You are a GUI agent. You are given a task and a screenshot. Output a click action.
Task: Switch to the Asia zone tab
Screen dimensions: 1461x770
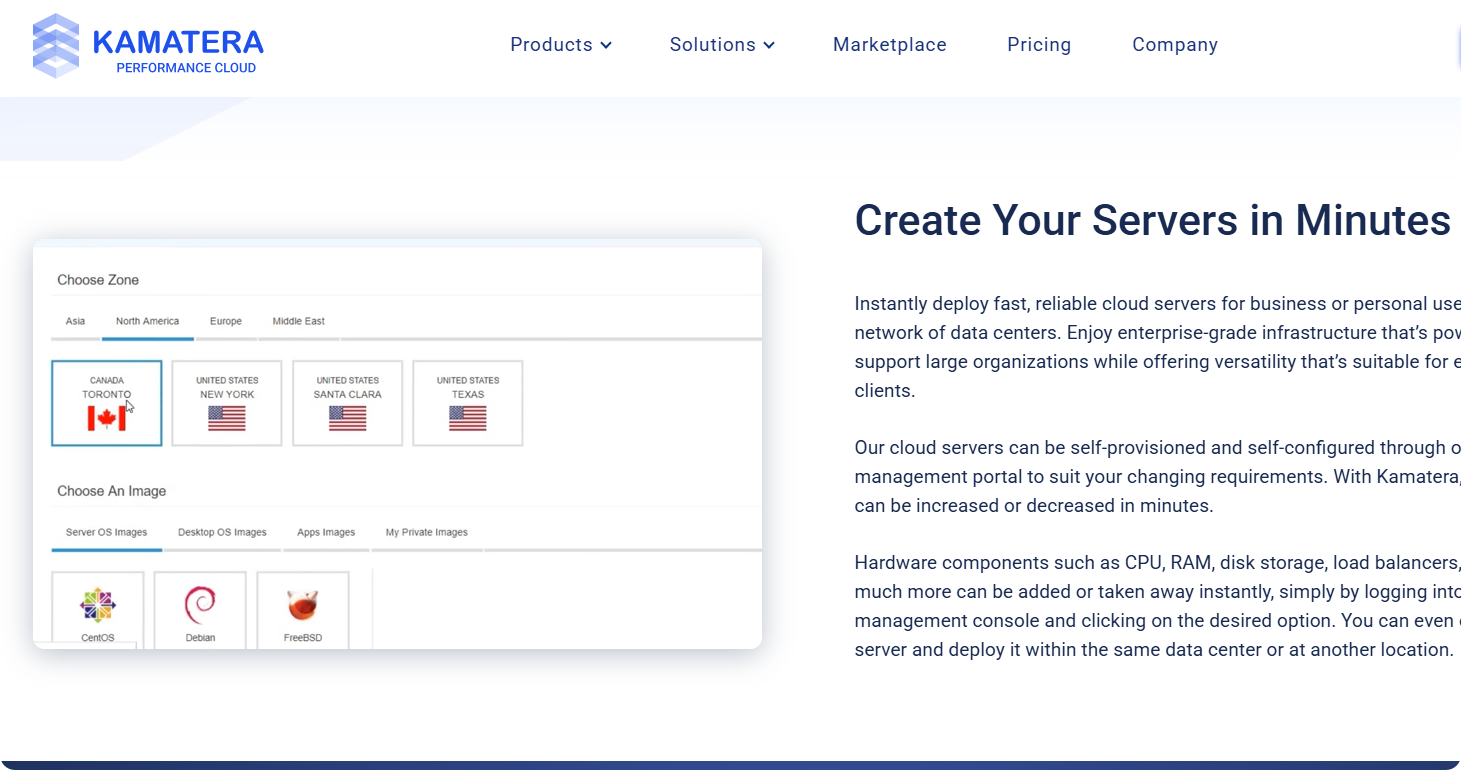pos(75,321)
